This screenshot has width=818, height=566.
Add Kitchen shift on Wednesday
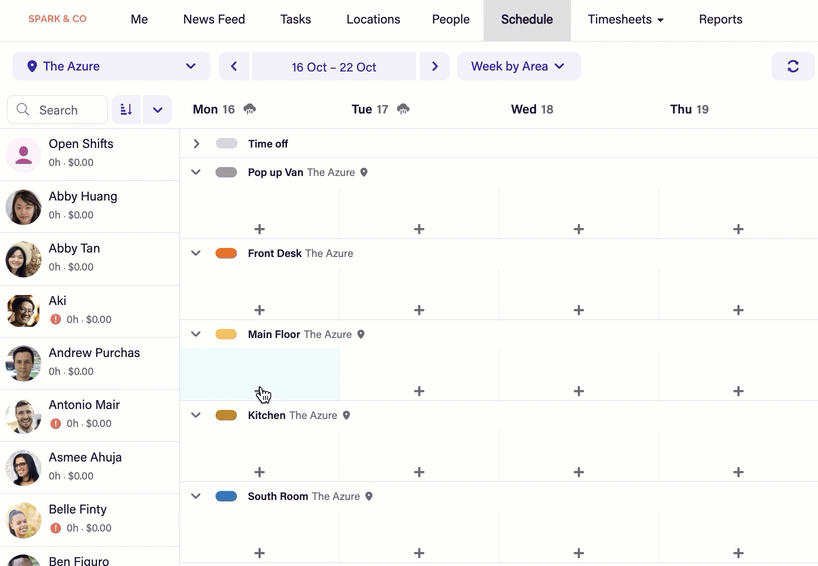pyautogui.click(x=579, y=472)
